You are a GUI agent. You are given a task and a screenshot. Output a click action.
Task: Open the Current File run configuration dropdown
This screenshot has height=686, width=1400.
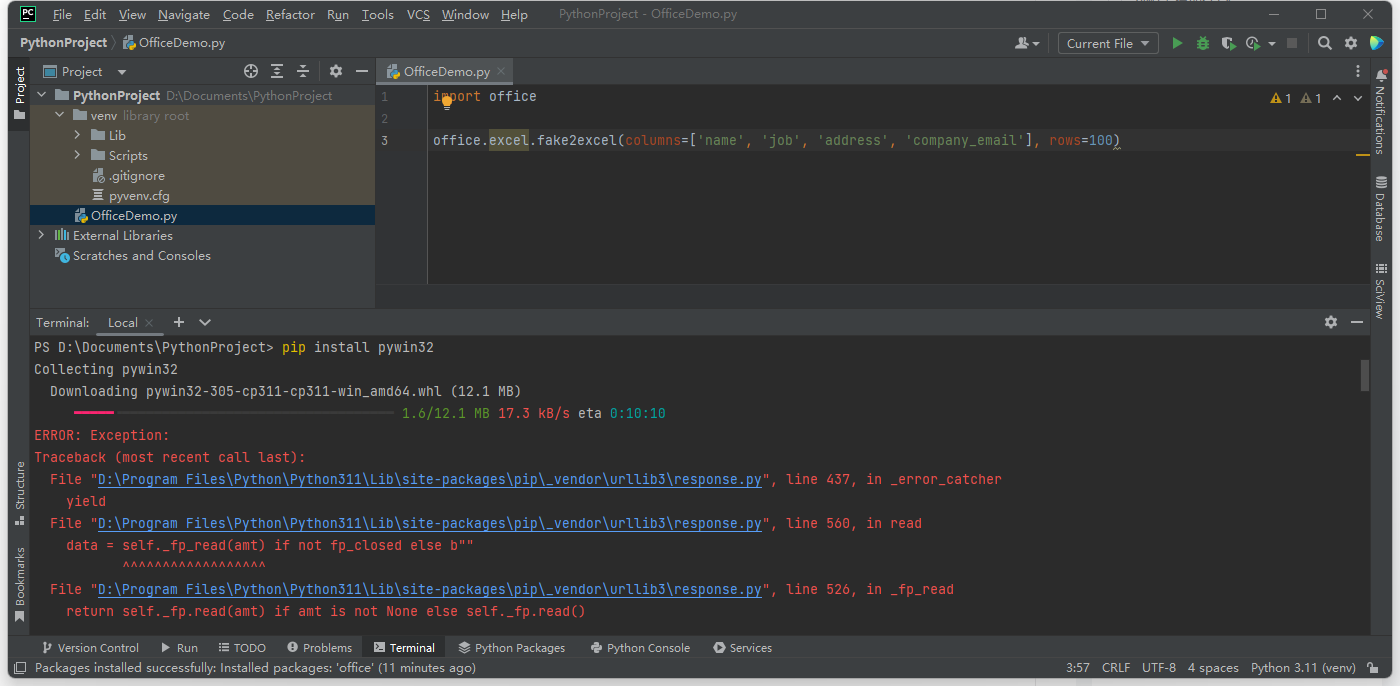pyautogui.click(x=1108, y=43)
